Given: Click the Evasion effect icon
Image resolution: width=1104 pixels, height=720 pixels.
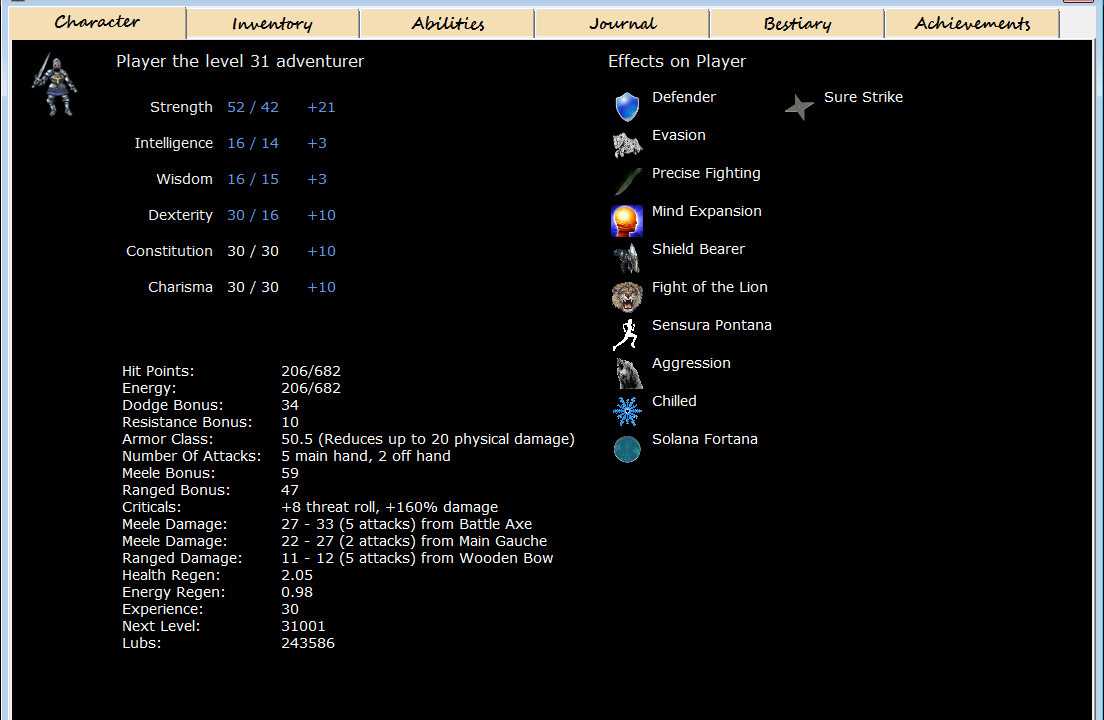Looking at the screenshot, I should point(627,144).
